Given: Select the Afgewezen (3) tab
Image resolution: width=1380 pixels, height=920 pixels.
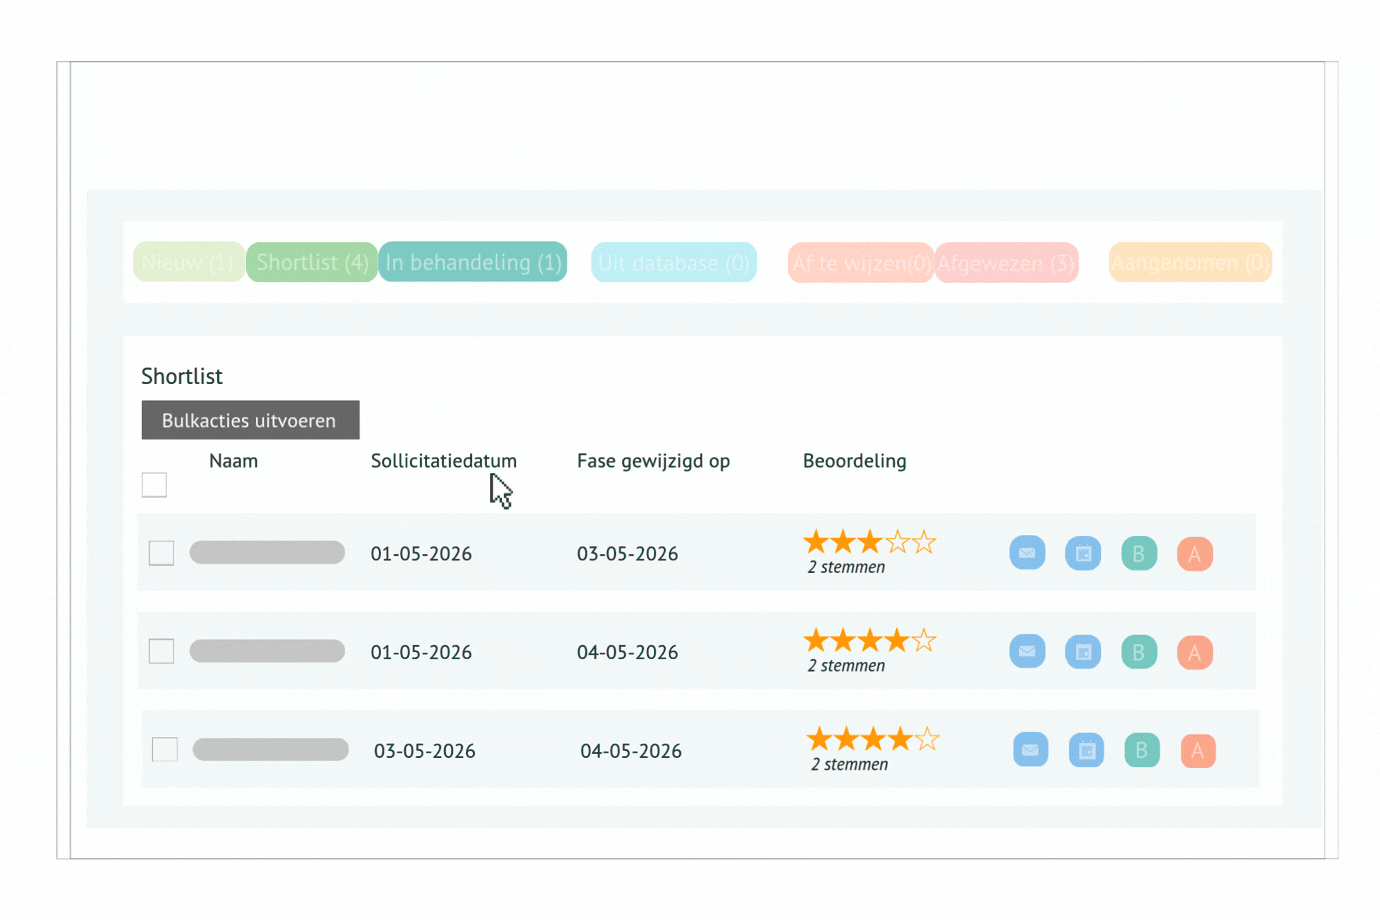Looking at the screenshot, I should (x=1006, y=263).
